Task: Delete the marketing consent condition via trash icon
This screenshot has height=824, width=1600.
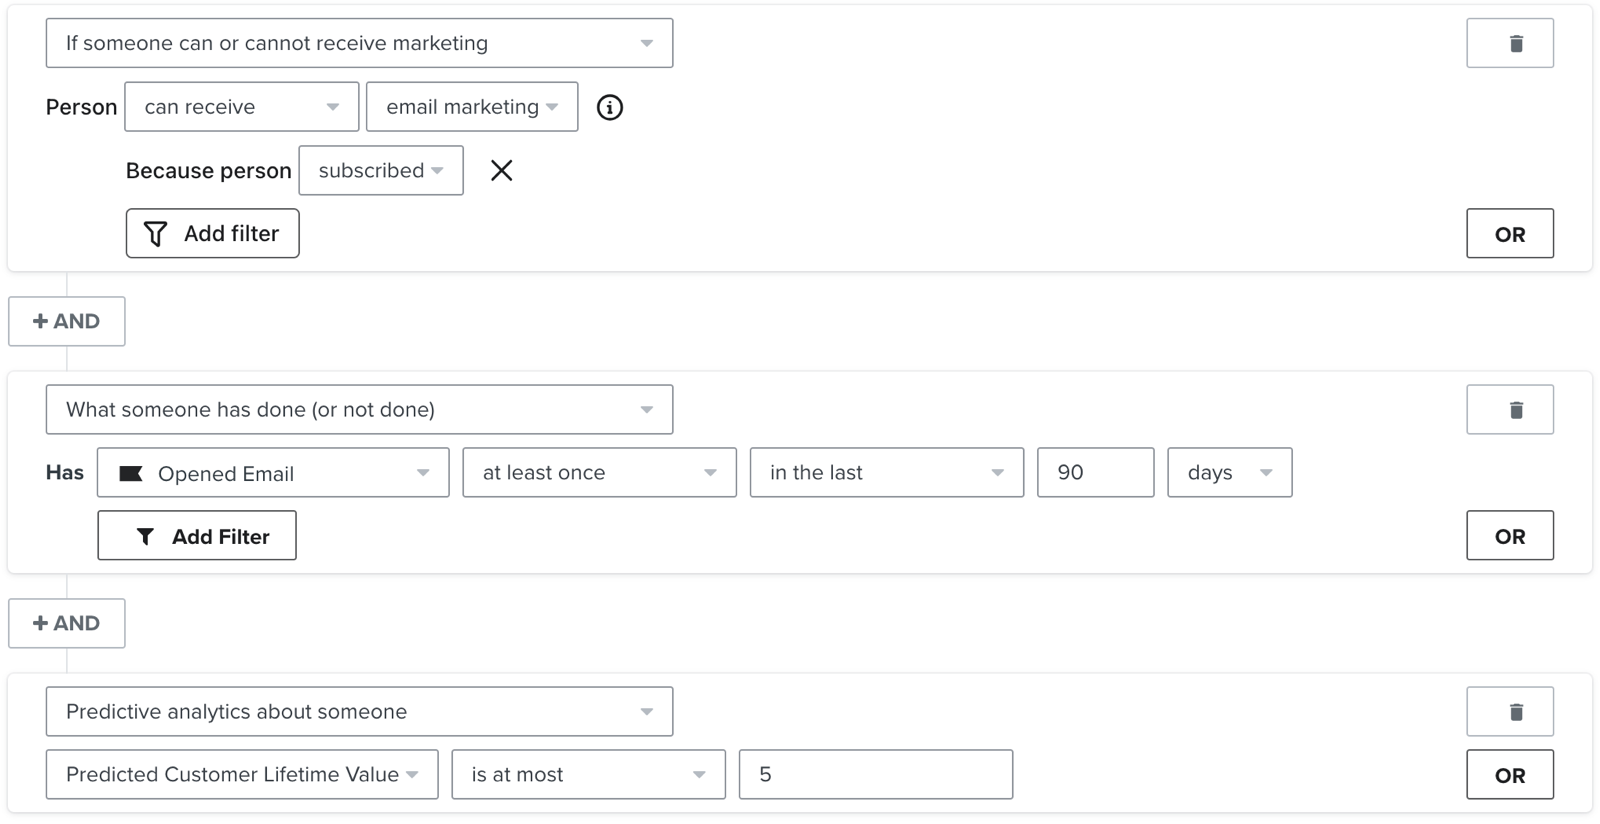Action: [1509, 43]
